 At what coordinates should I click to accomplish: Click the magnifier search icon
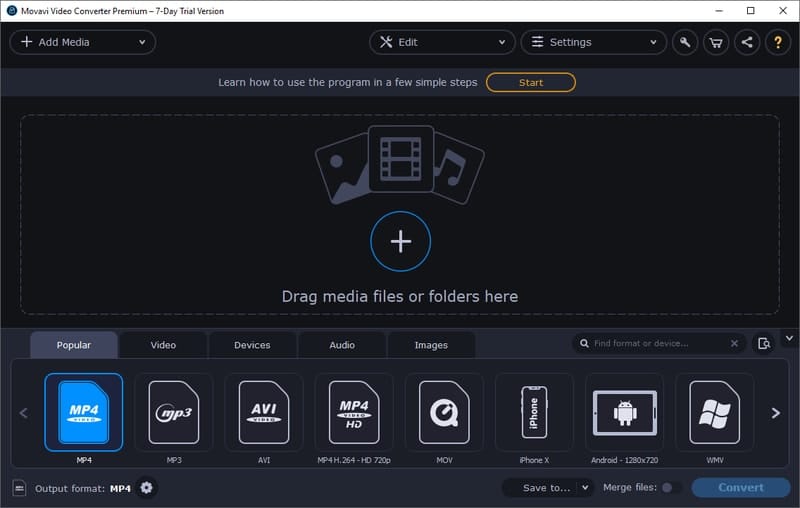[x=584, y=343]
